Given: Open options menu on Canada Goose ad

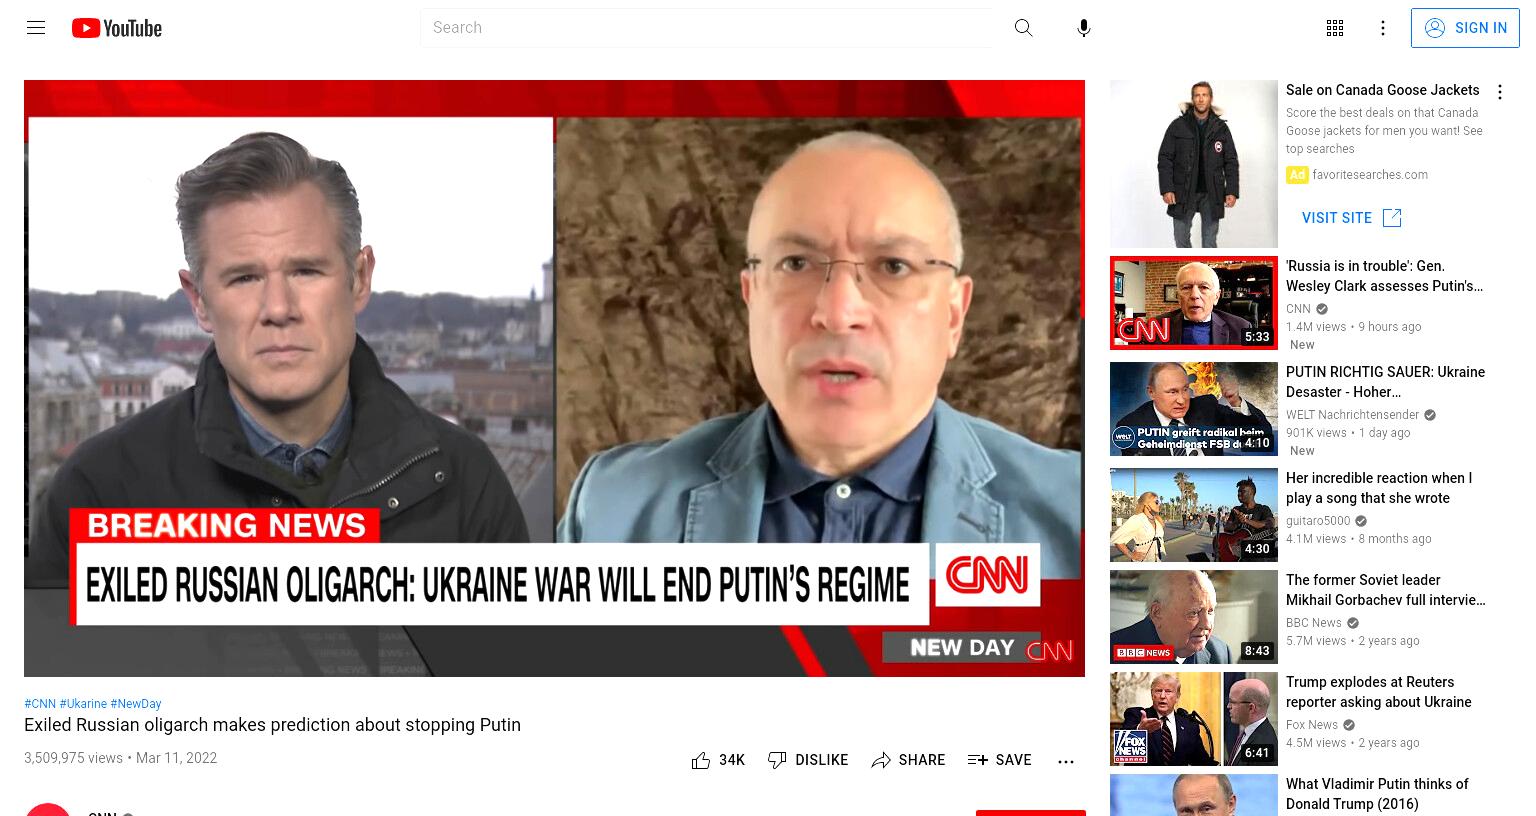Looking at the screenshot, I should click(x=1499, y=92).
